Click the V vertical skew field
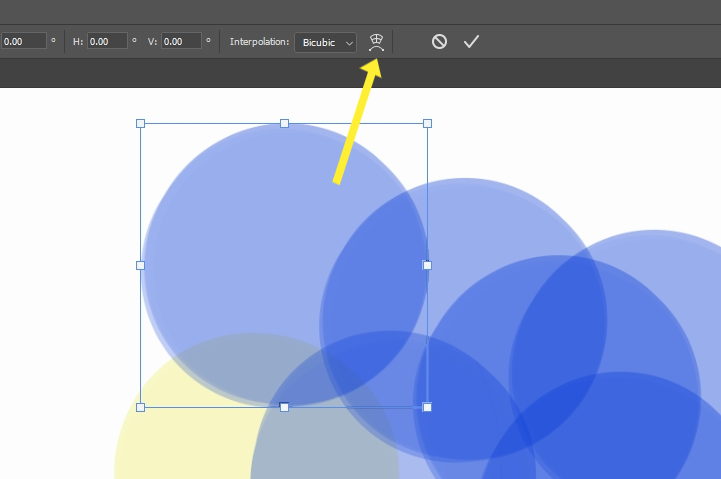 pos(181,41)
